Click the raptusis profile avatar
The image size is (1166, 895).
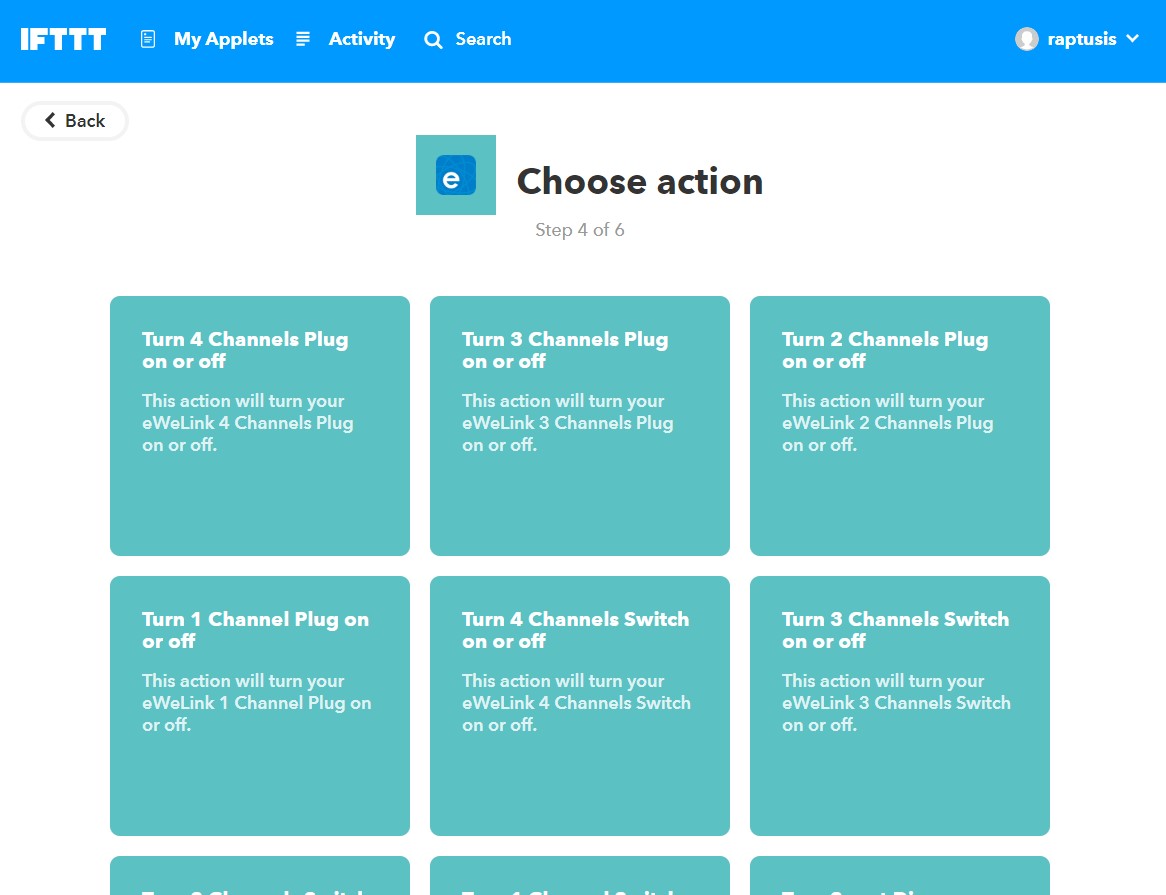(1026, 39)
